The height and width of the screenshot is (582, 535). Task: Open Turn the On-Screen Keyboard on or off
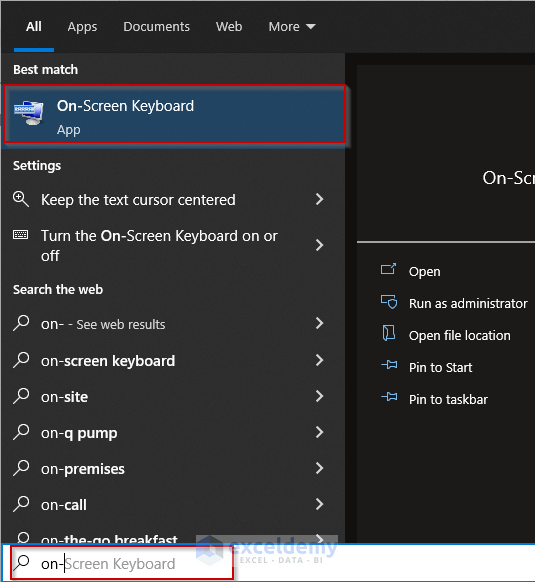(x=173, y=245)
